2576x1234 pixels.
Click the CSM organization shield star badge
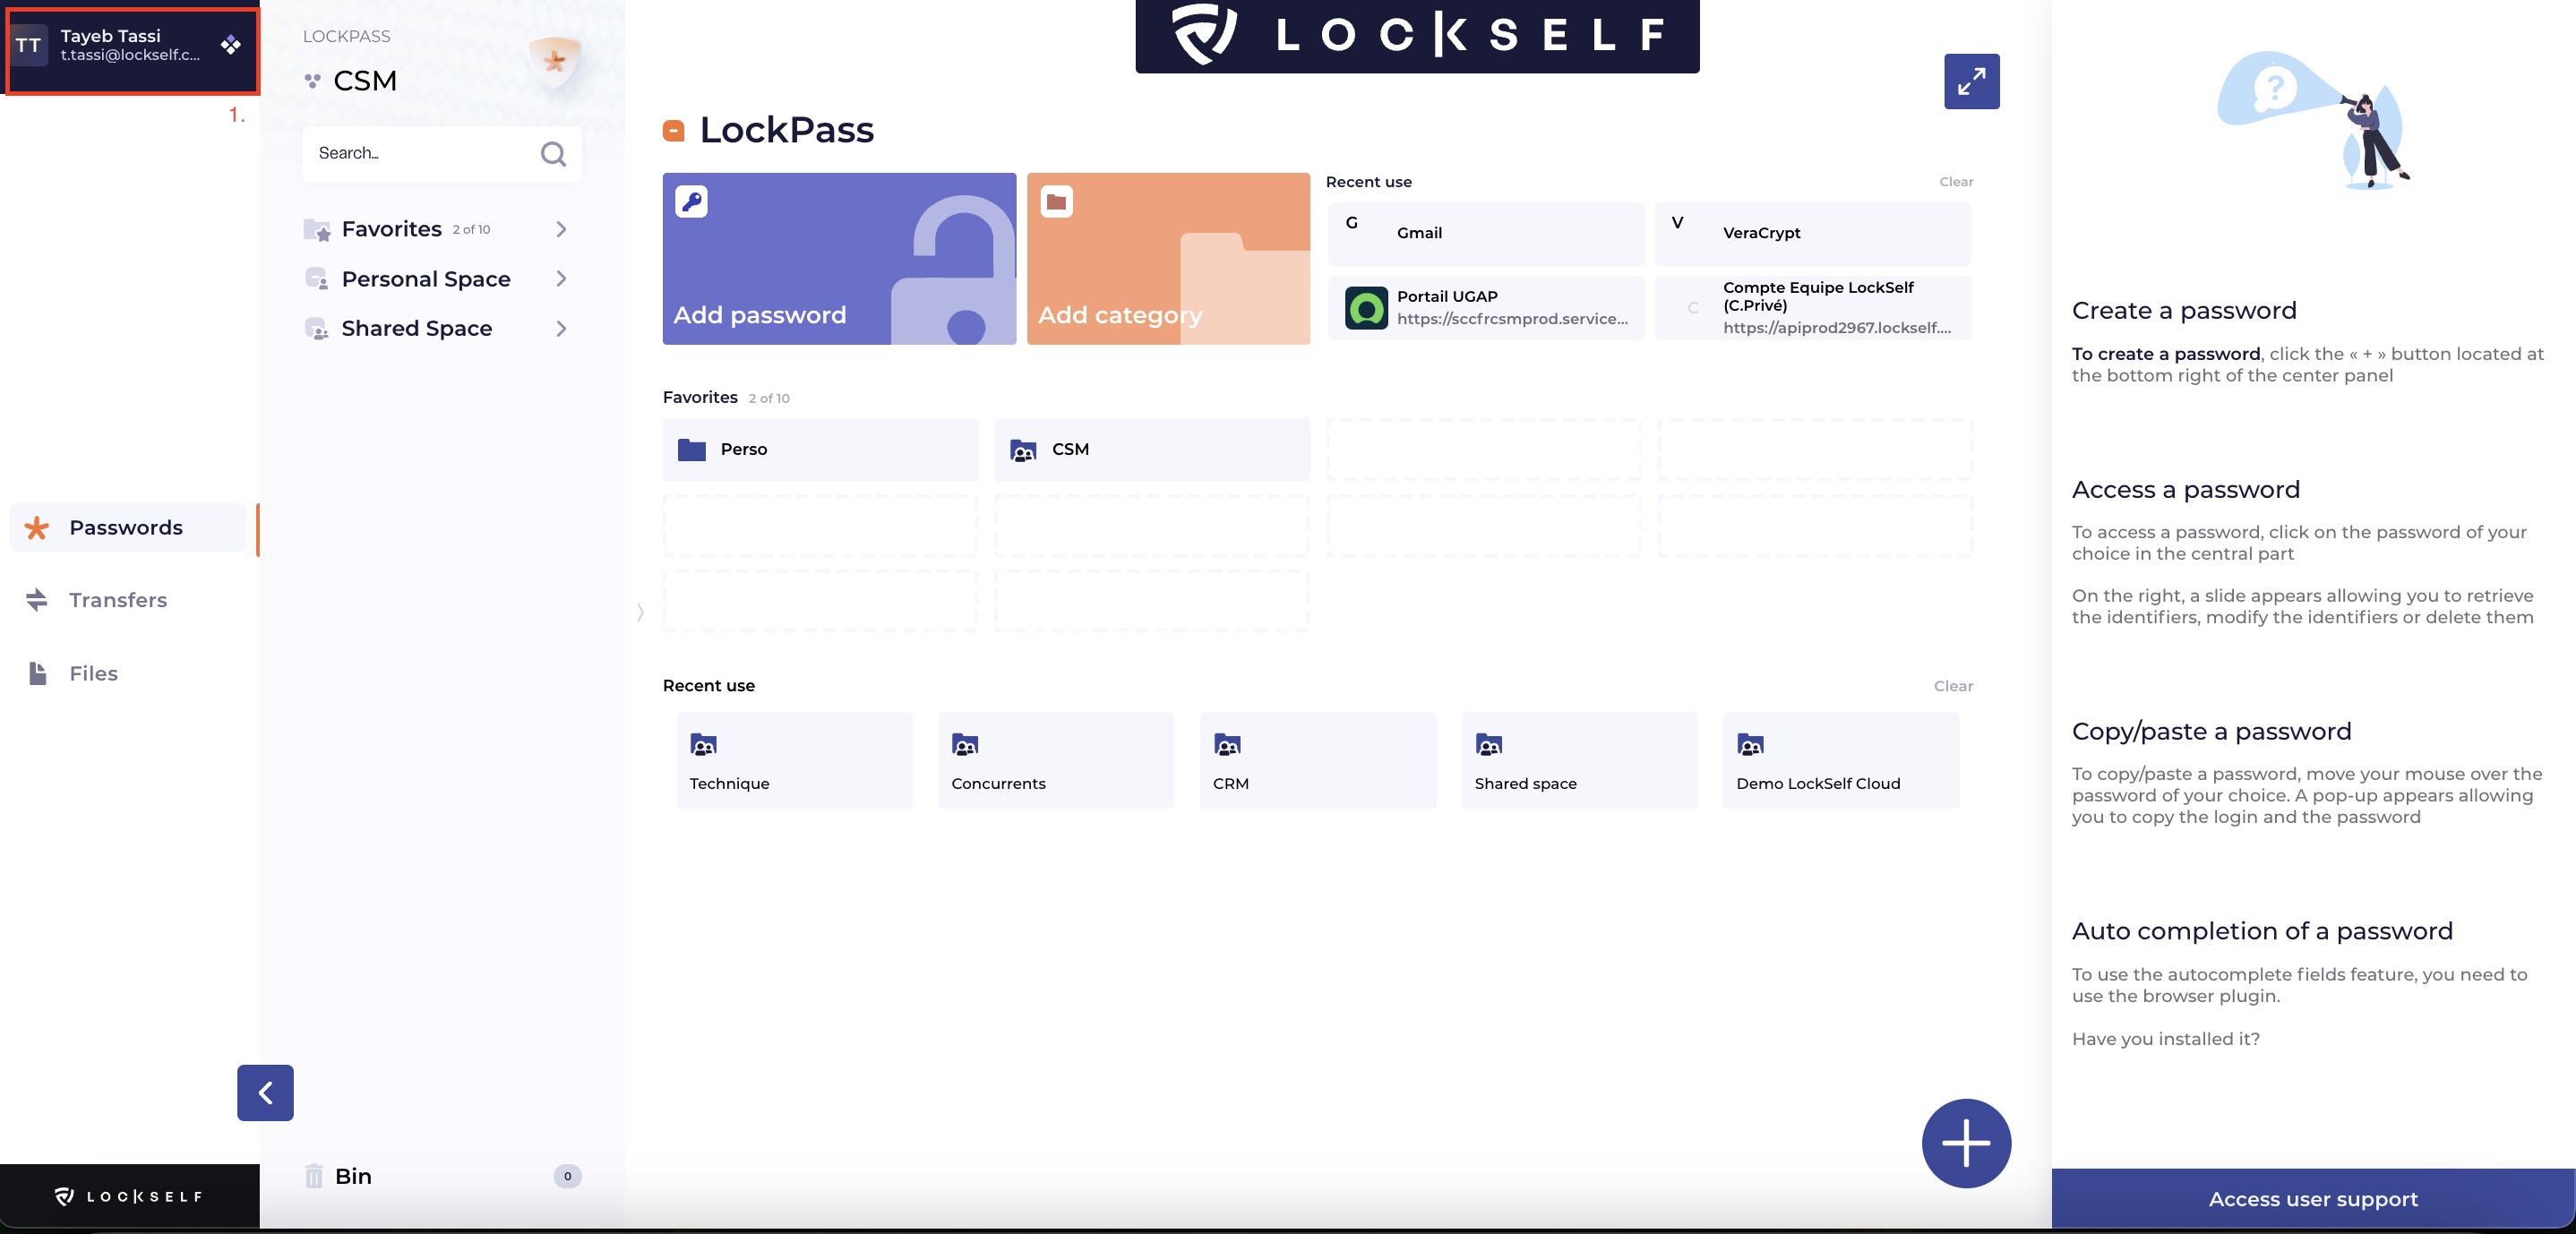point(554,62)
